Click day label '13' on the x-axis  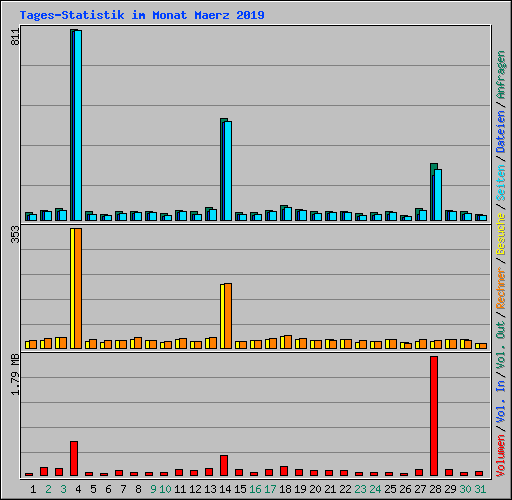coord(210,489)
